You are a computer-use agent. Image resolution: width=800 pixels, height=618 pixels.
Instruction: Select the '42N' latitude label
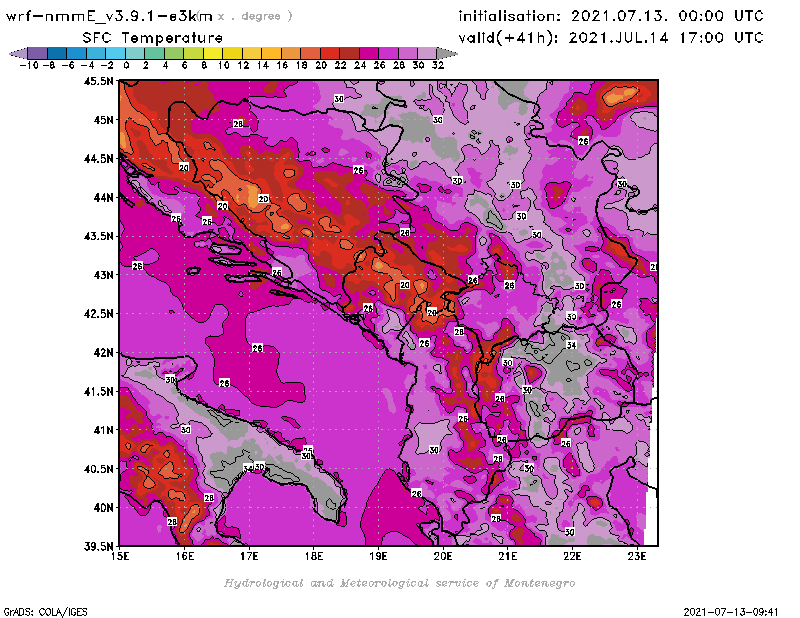point(103,353)
